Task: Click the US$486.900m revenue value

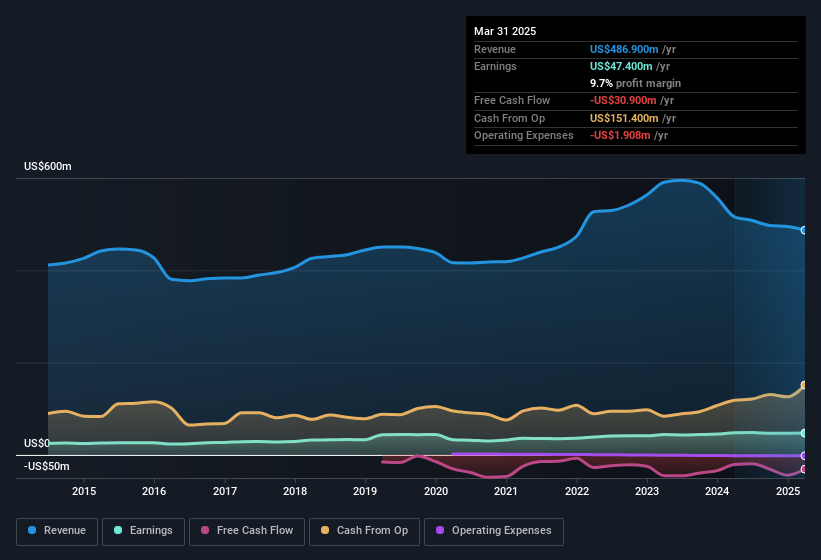Action: pos(624,49)
